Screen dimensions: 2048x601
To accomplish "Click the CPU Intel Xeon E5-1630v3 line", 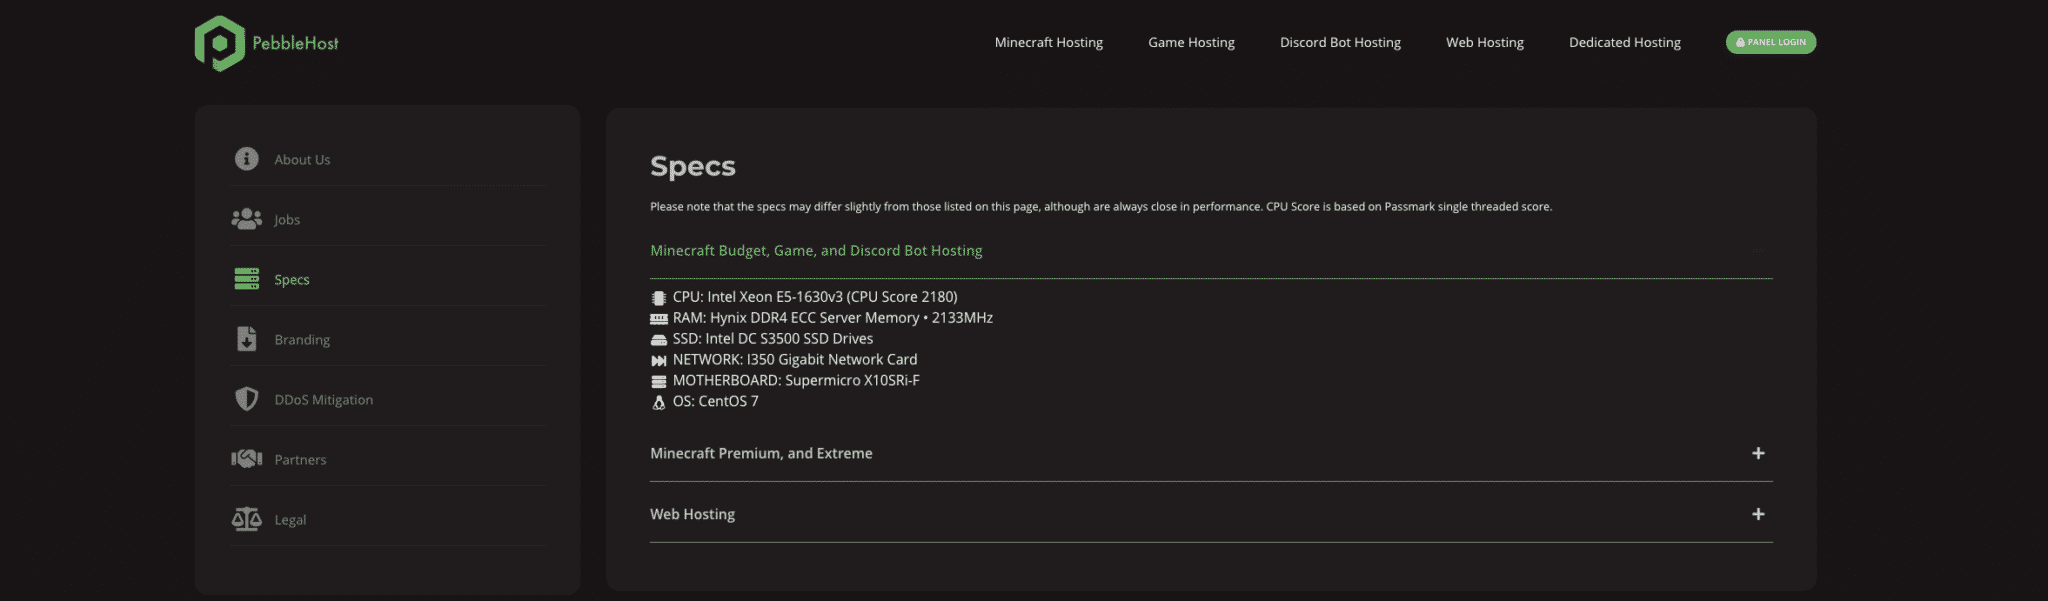I will click(x=815, y=297).
